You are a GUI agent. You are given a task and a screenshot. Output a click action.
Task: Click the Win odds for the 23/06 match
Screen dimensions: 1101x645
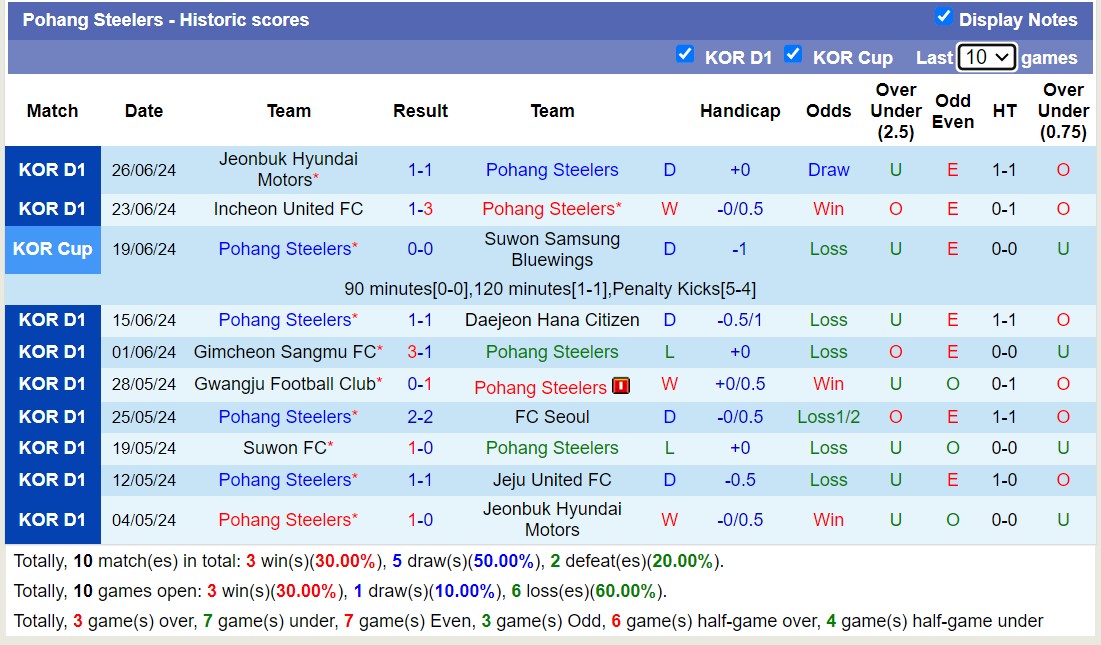point(828,209)
